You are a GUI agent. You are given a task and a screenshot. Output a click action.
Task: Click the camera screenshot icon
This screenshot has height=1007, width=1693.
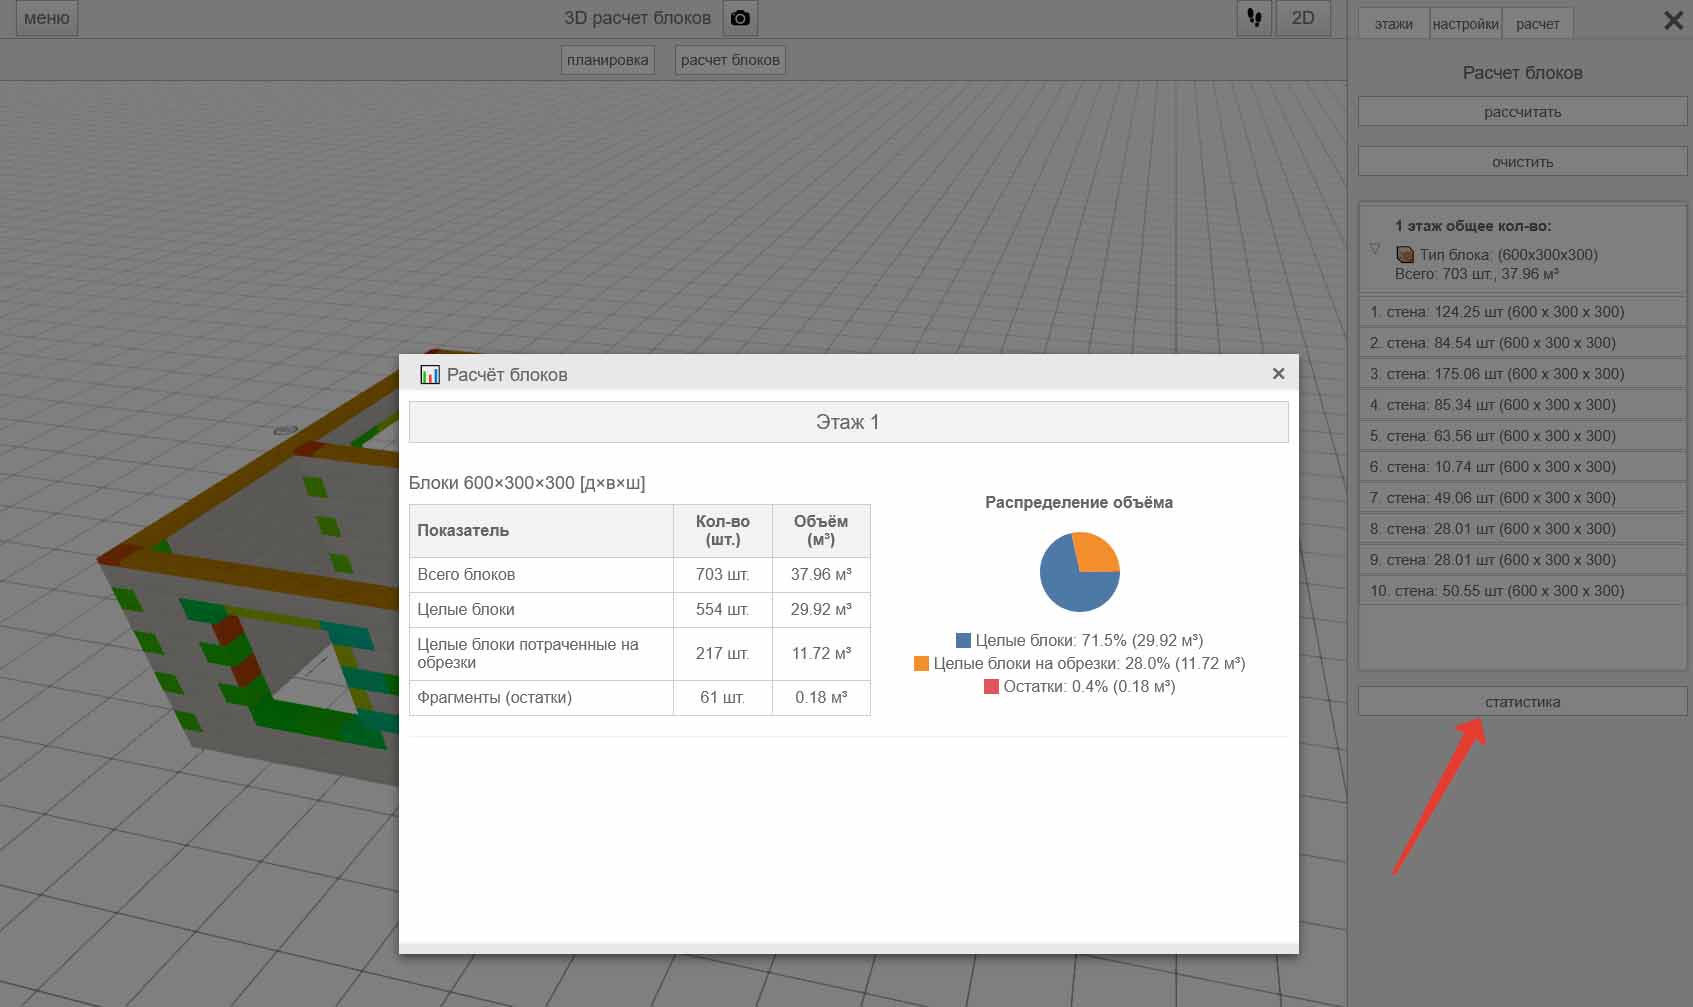coord(740,19)
